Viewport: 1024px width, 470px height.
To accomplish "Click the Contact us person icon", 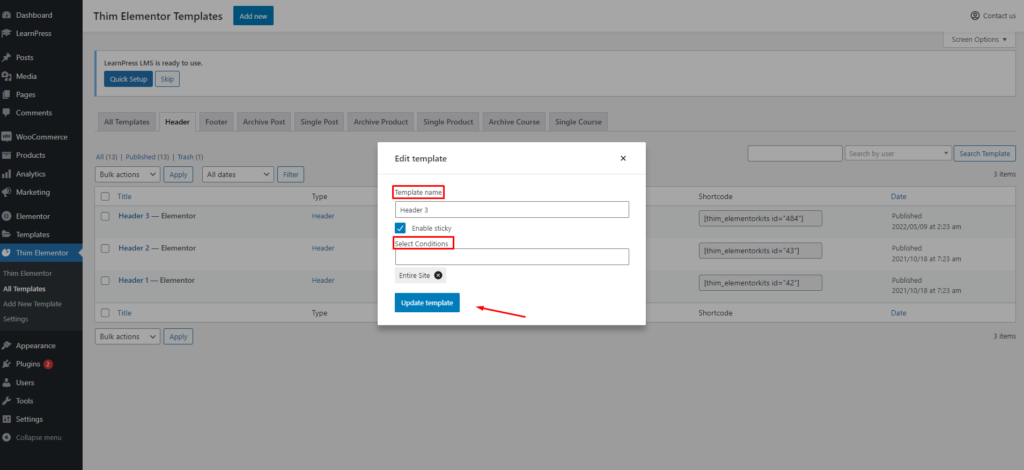I will pyautogui.click(x=975, y=15).
